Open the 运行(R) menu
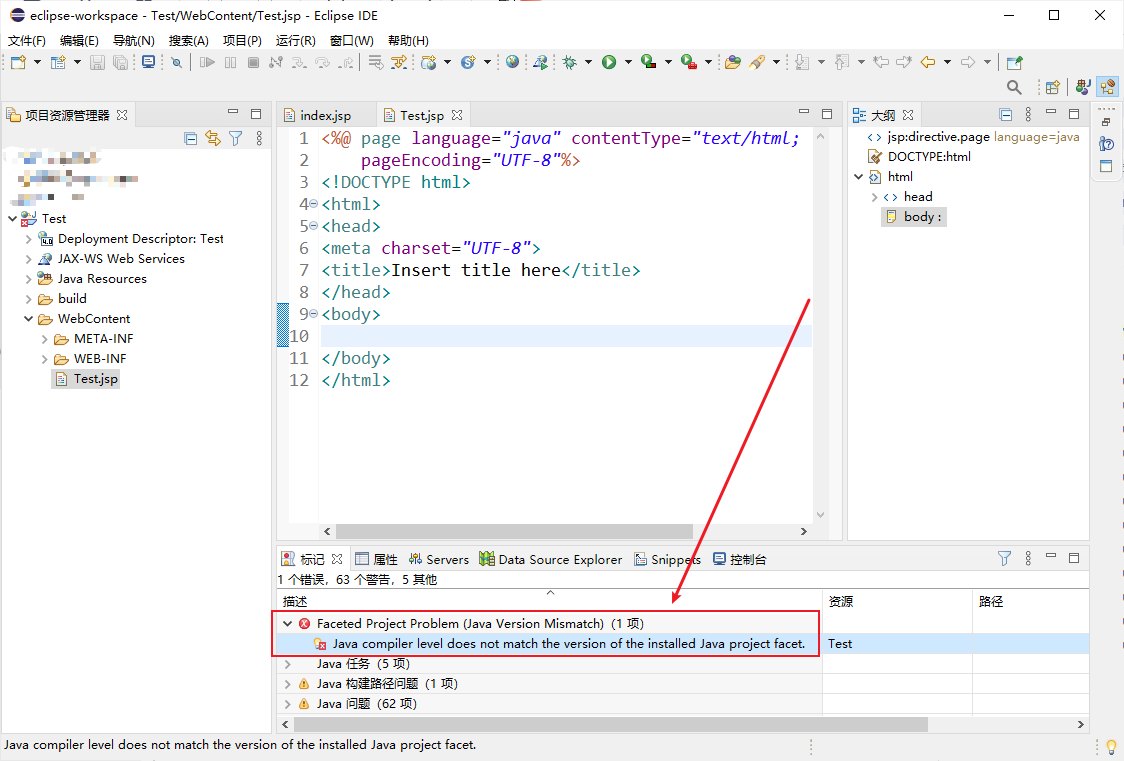This screenshot has width=1124, height=761. [x=295, y=40]
